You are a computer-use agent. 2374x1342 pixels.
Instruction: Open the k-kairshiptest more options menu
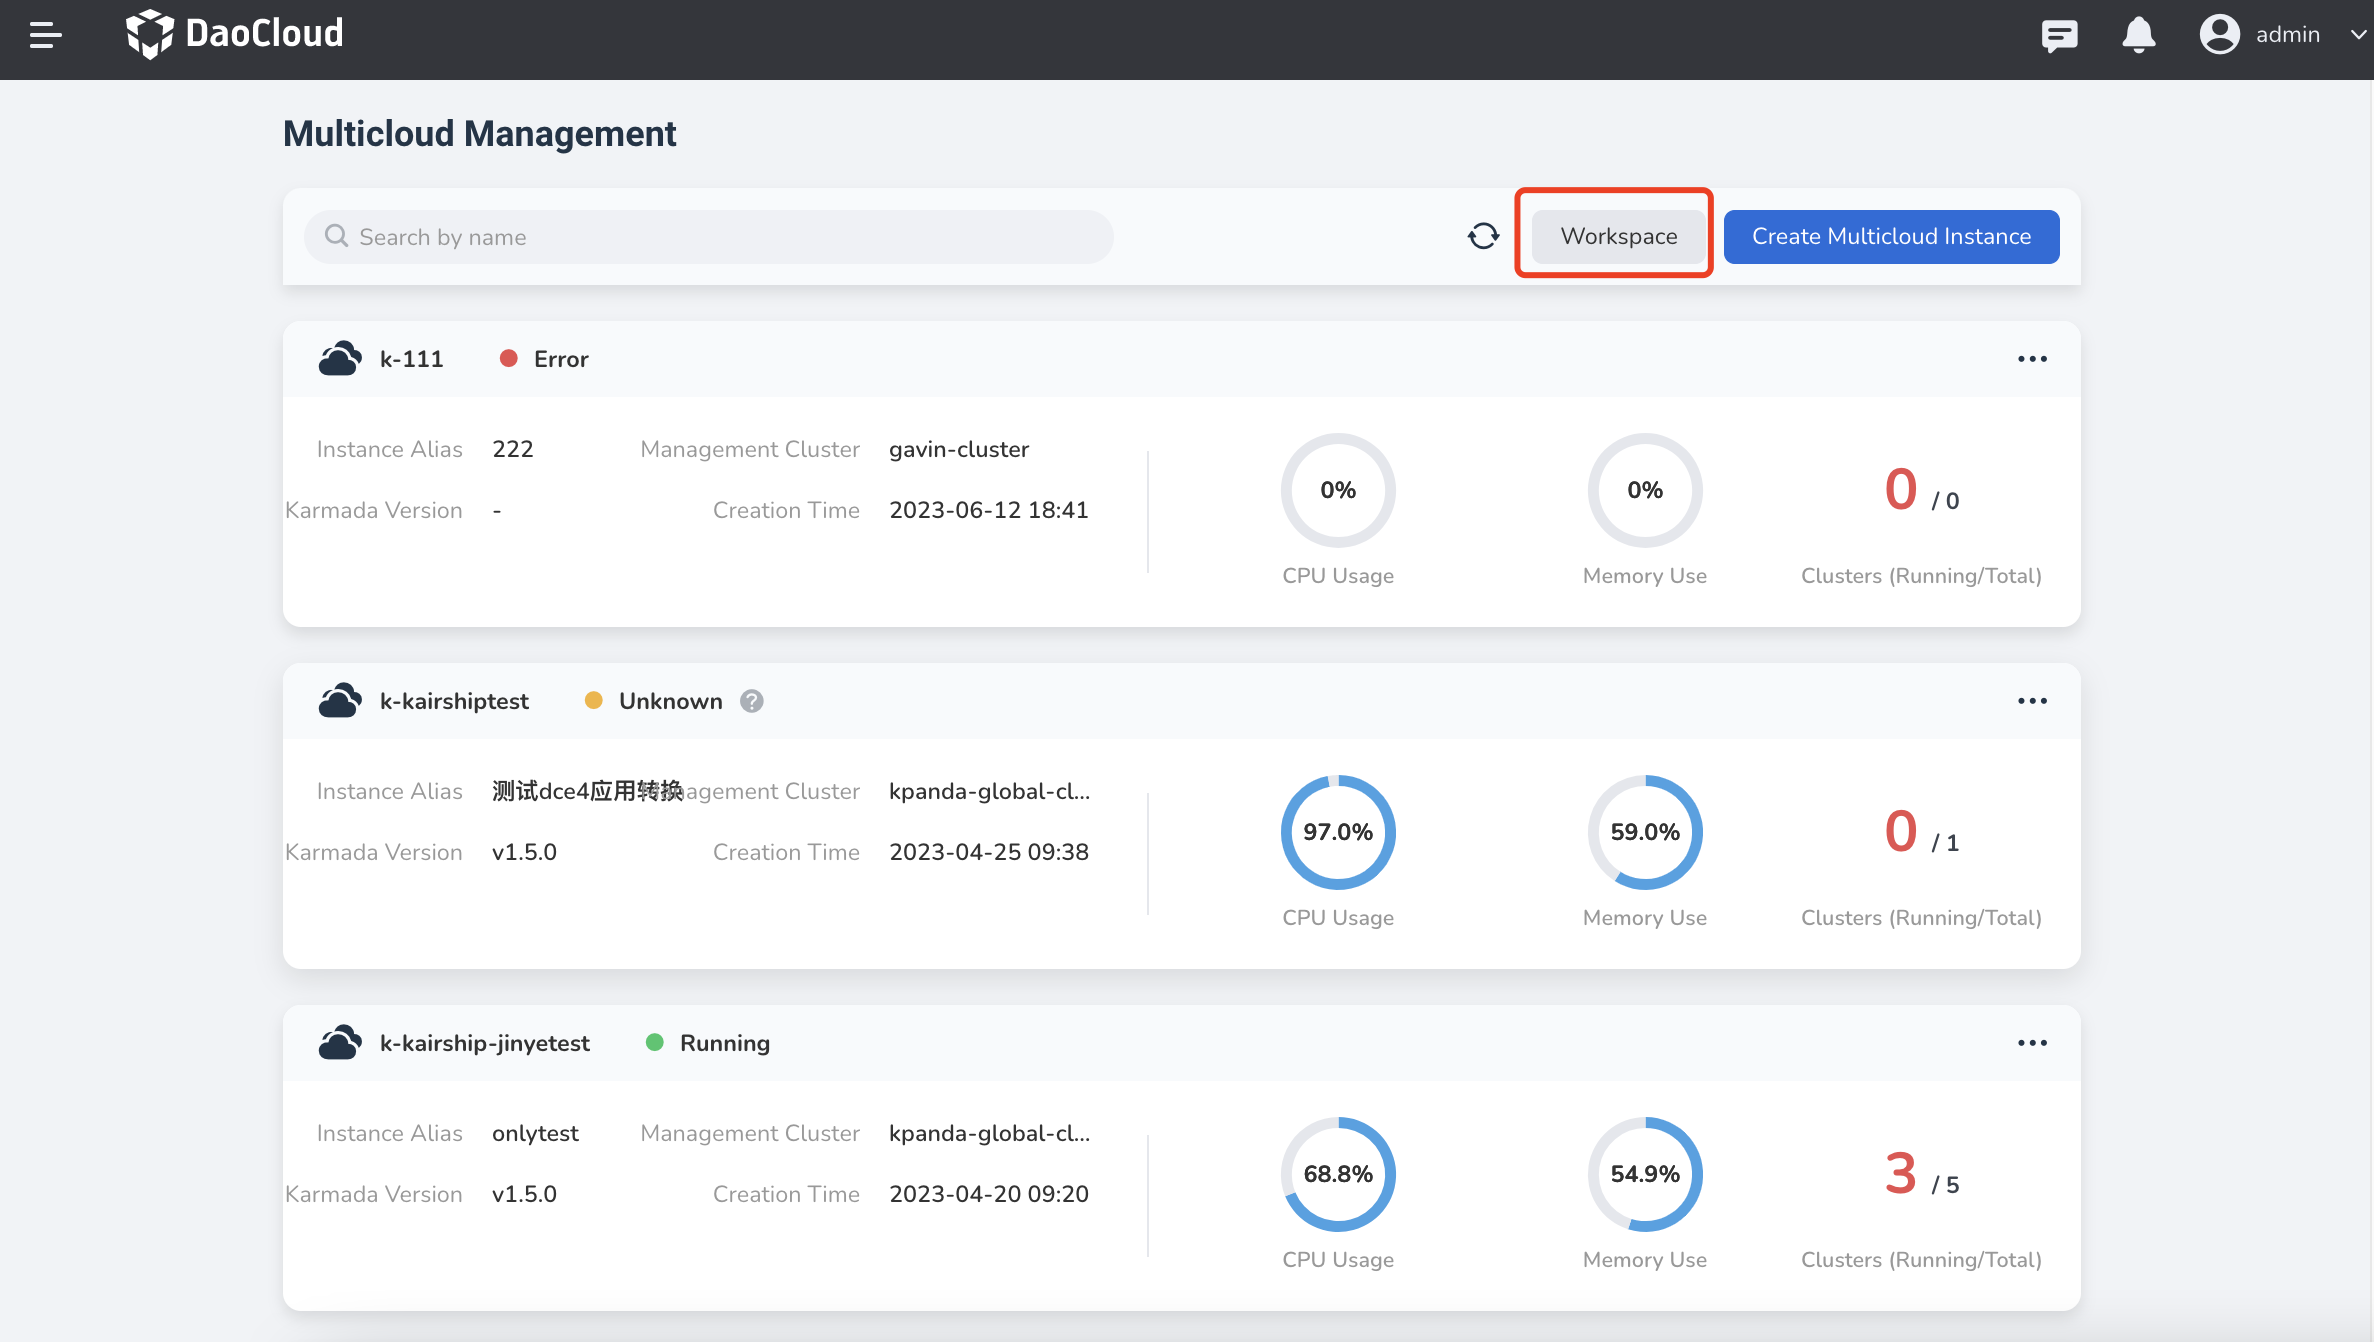point(2032,701)
